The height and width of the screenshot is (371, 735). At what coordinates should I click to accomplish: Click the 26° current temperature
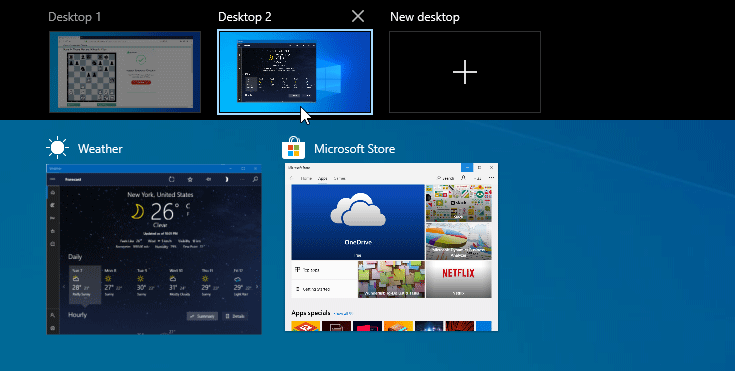point(164,212)
